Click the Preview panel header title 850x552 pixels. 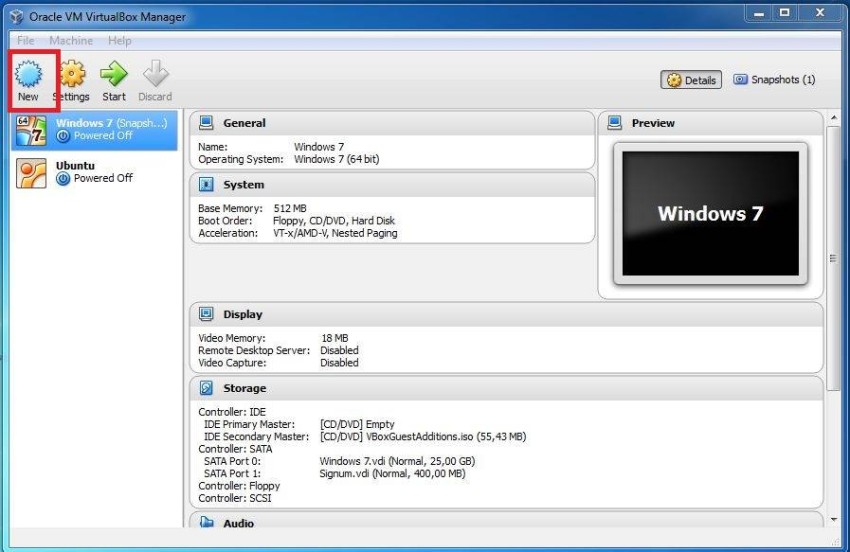click(653, 123)
